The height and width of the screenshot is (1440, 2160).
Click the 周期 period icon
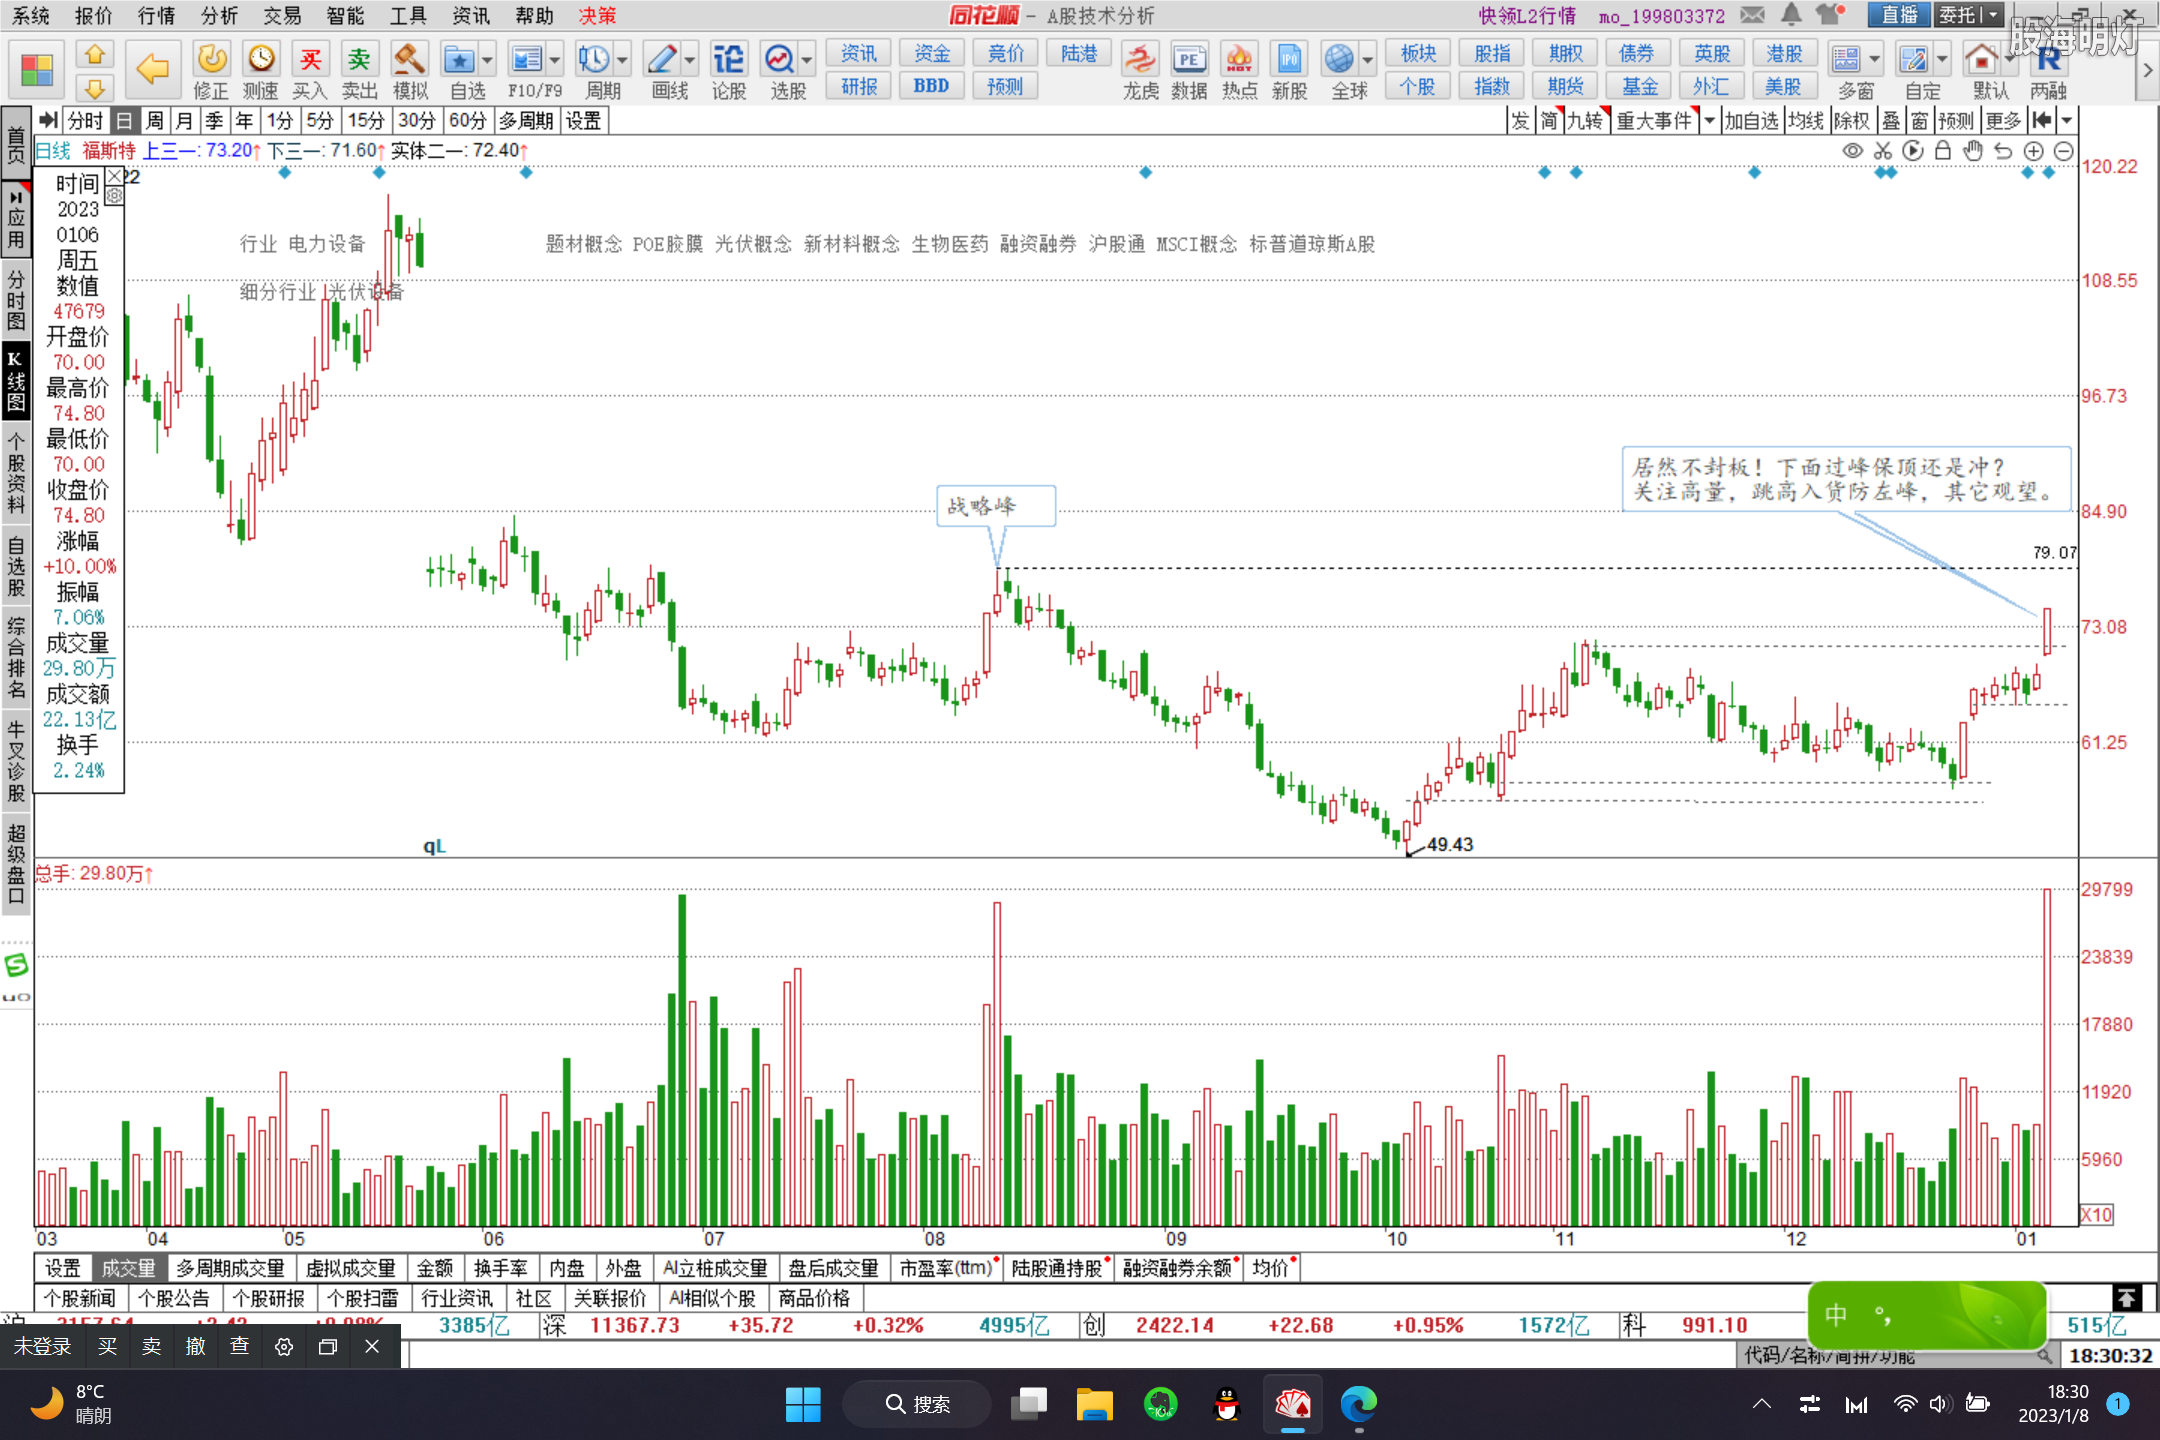tap(593, 60)
